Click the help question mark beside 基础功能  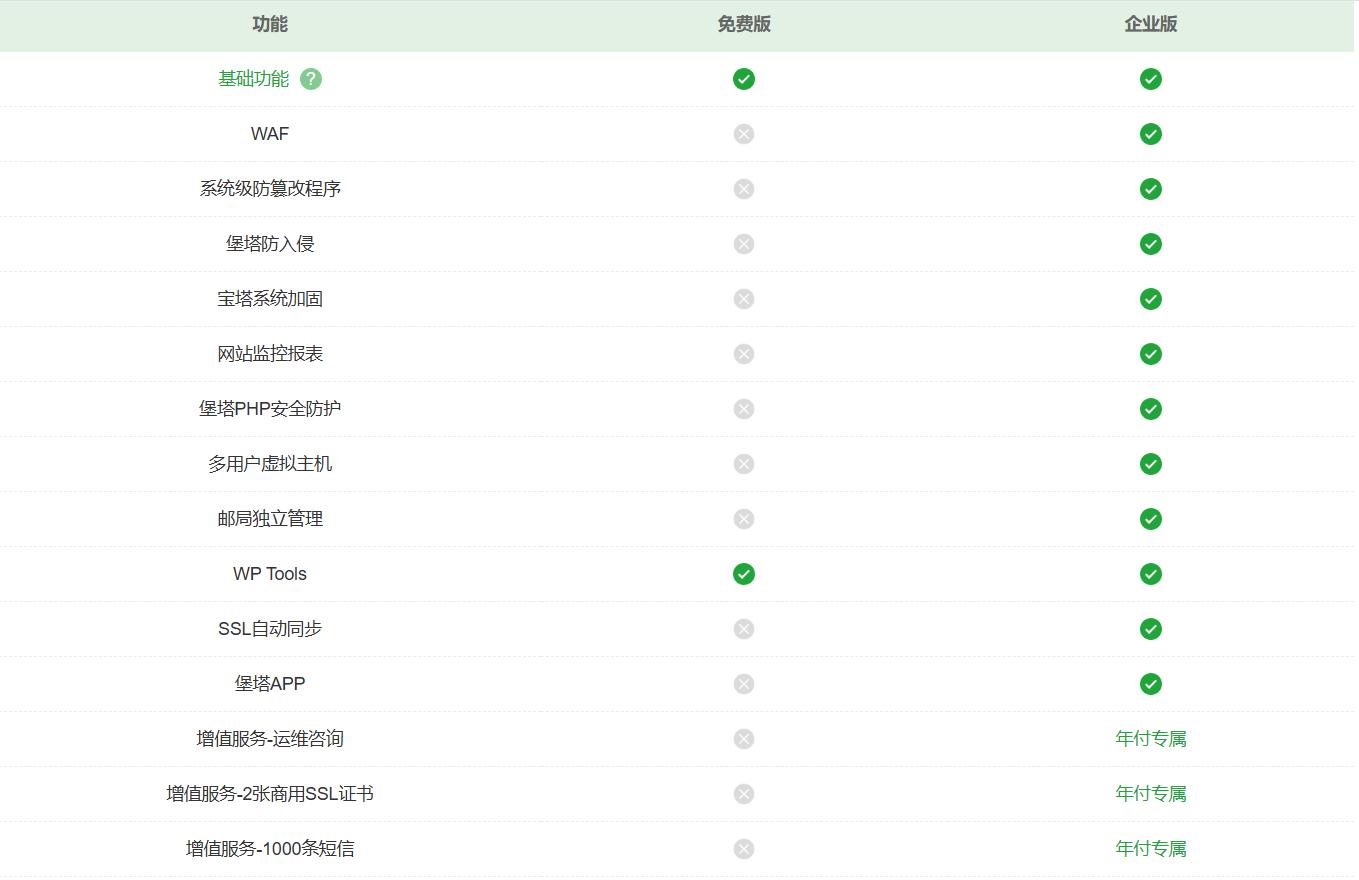click(311, 79)
